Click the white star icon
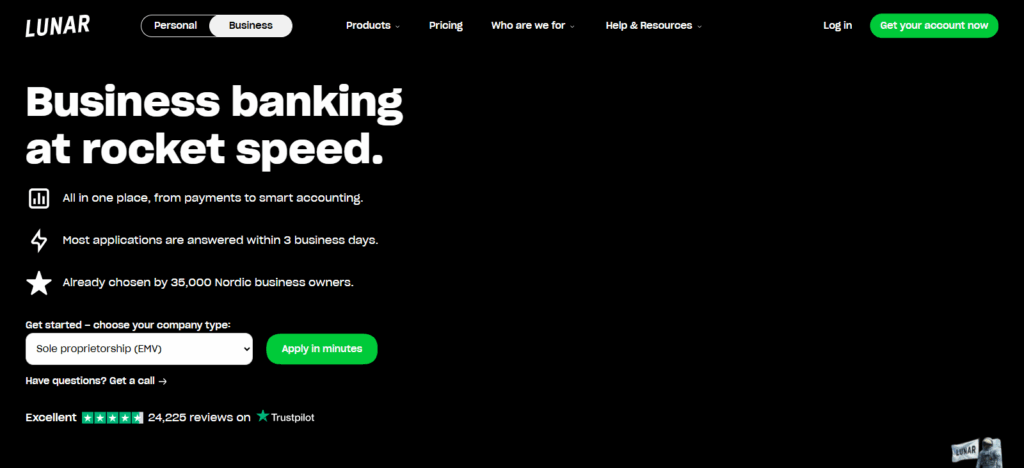Viewport: 1024px width, 468px height. tap(39, 283)
